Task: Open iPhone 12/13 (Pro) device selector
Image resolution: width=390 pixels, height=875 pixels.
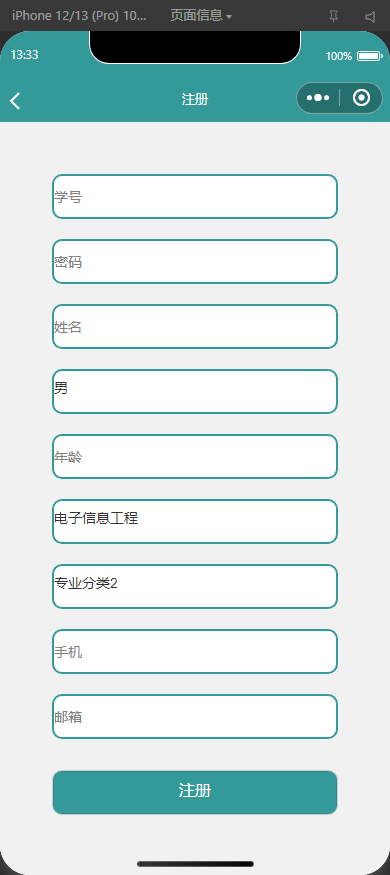Action: [79, 16]
